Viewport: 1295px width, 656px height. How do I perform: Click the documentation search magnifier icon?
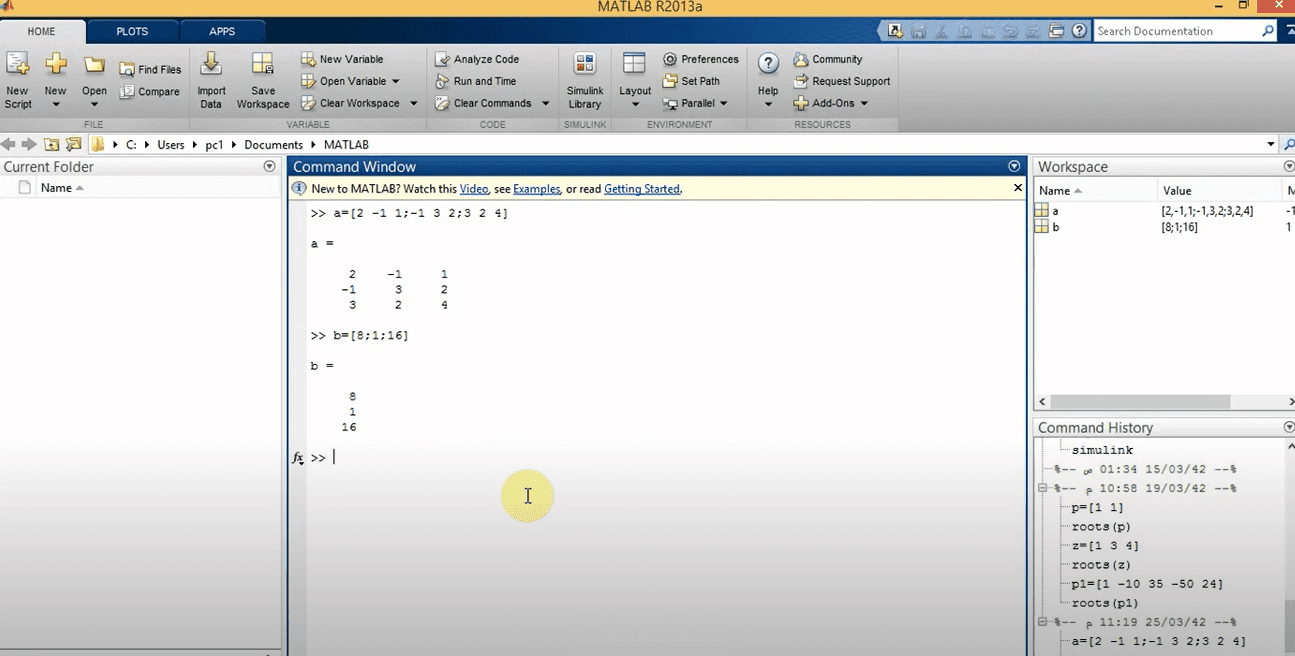[1268, 31]
